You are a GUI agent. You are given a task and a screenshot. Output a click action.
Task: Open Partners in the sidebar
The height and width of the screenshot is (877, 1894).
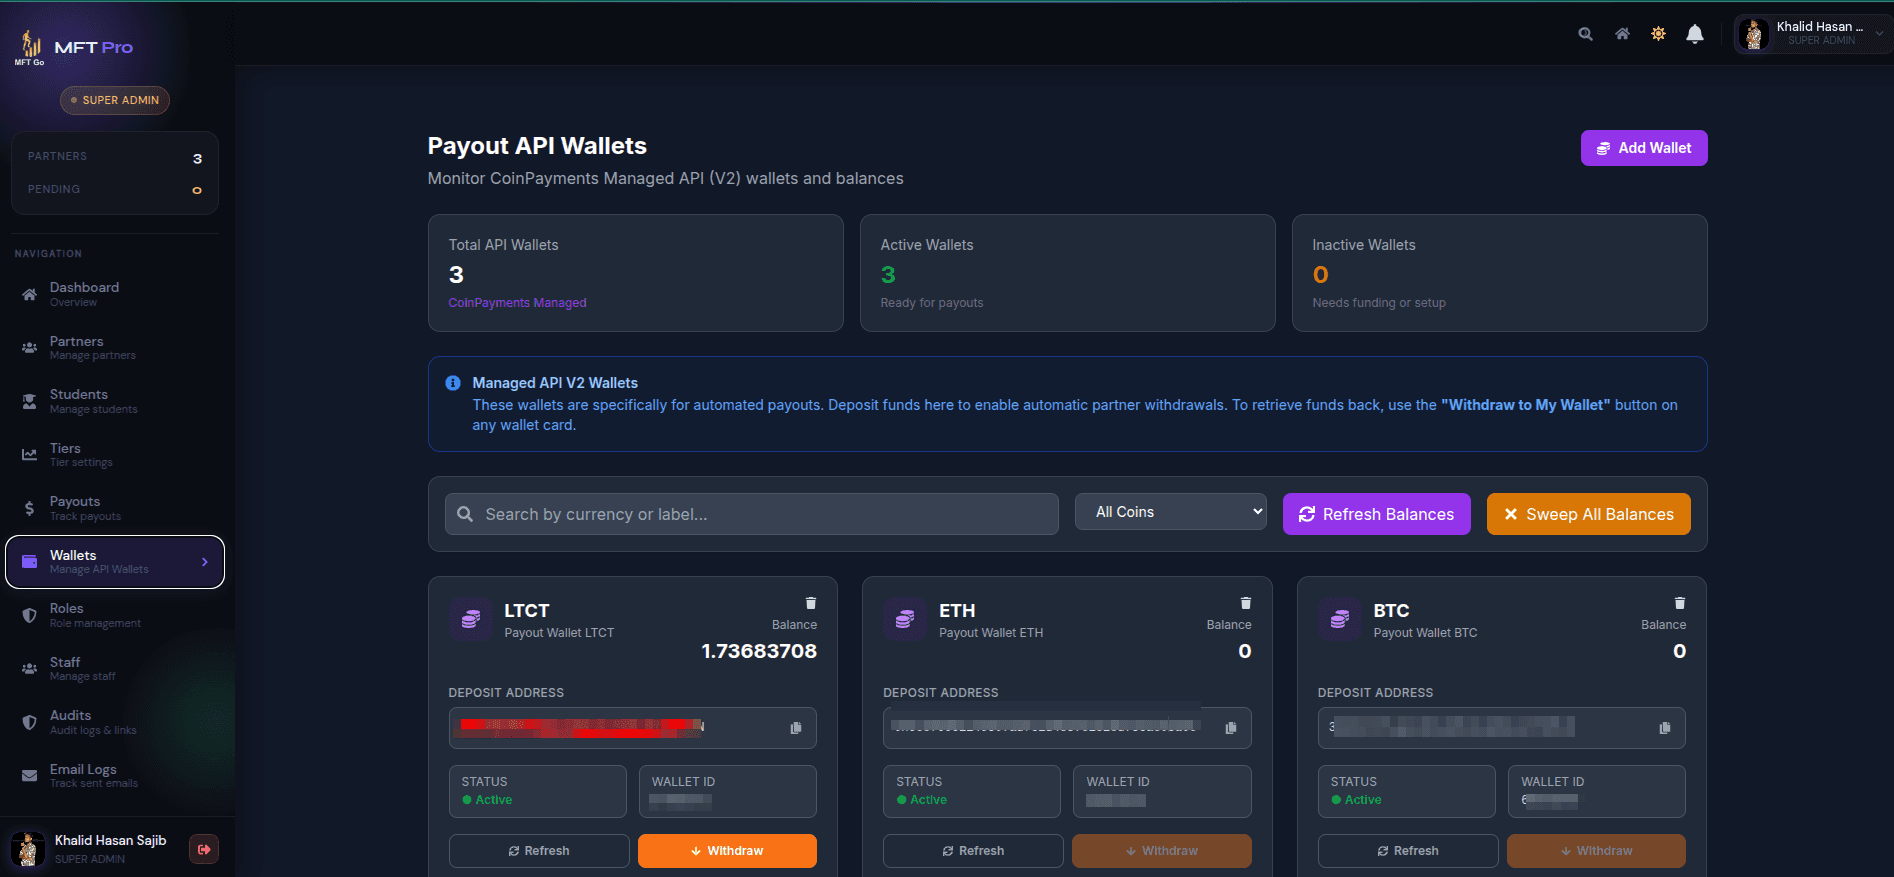[x=115, y=348]
